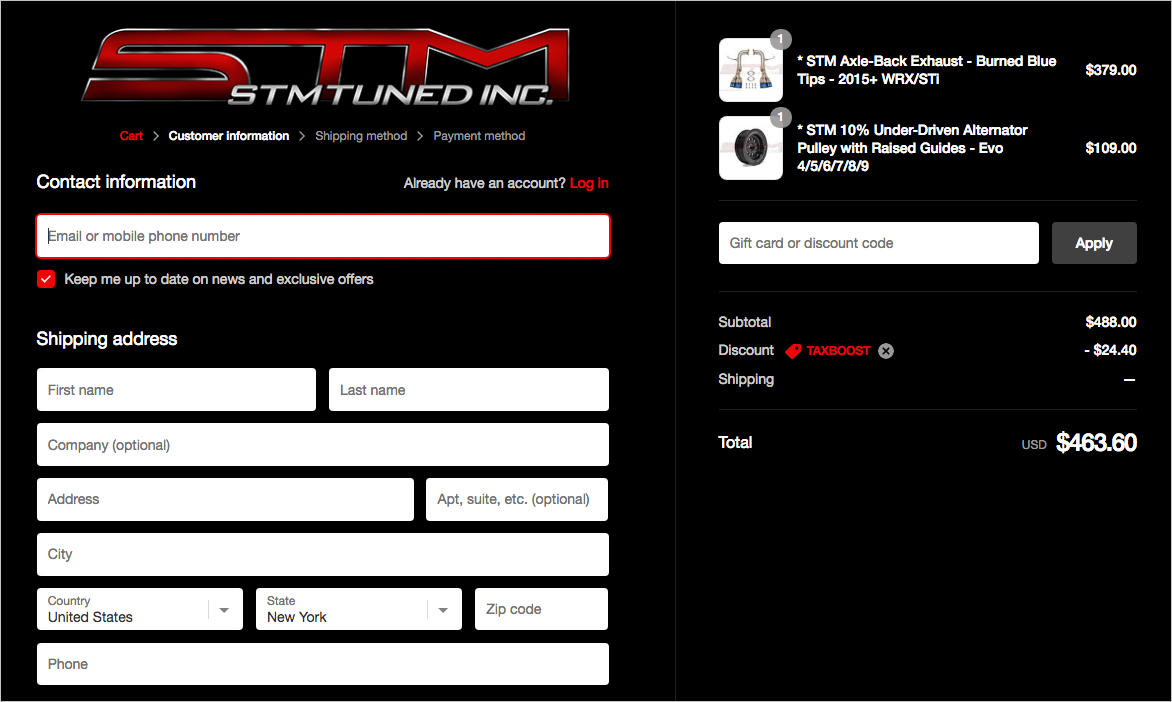Apply the gift card or discount code
The height and width of the screenshot is (702, 1172).
pyautogui.click(x=1094, y=243)
